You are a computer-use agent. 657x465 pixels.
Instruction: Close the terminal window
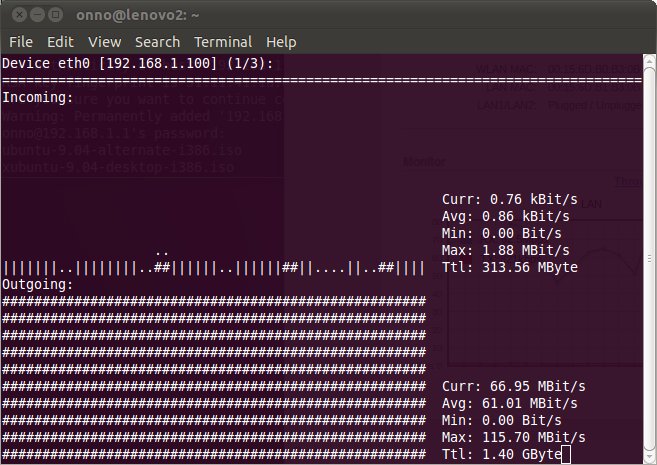(x=16, y=14)
